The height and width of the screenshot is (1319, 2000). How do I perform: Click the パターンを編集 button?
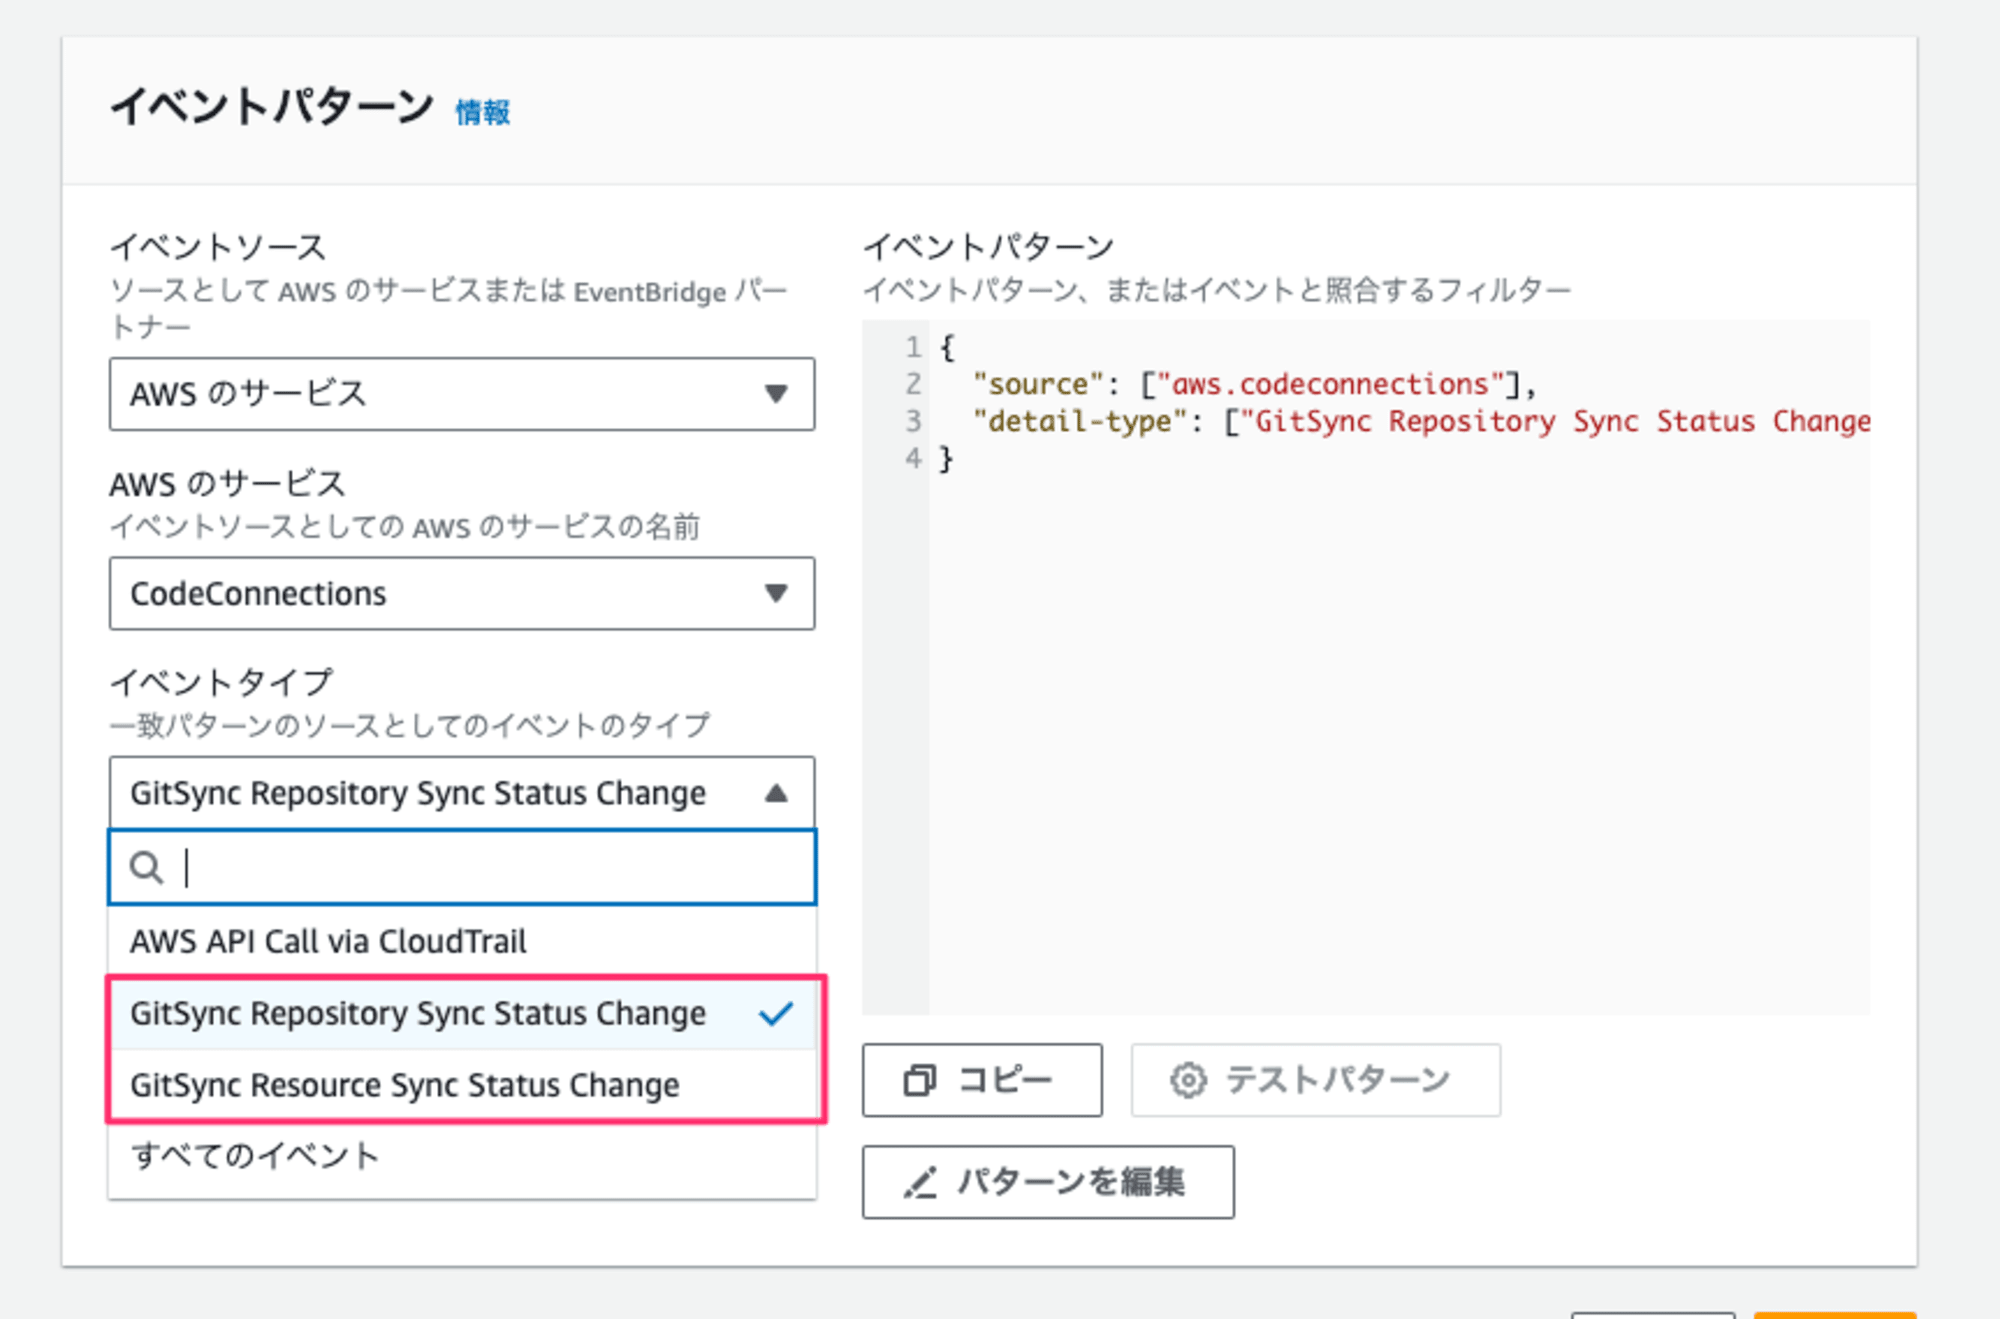point(1048,1182)
